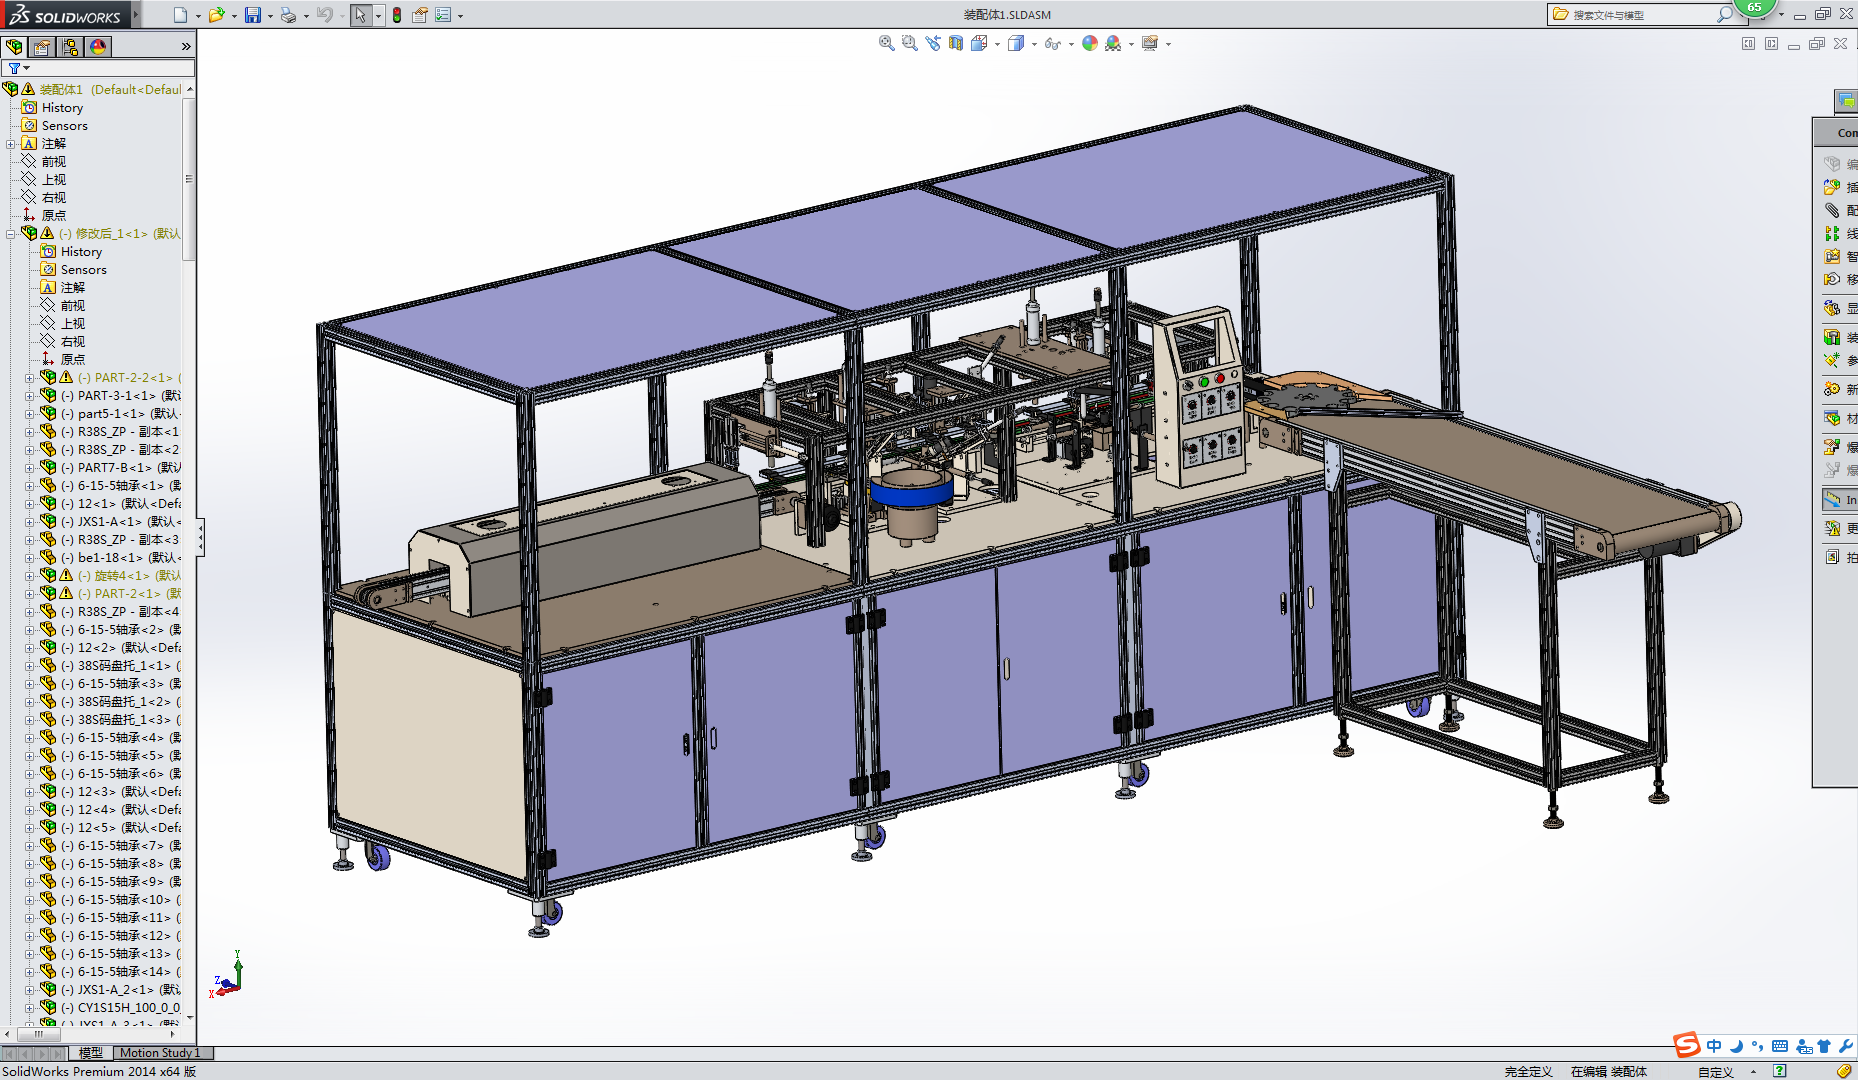Open the DisplayManager tab
Screen dimensions: 1858x1080
[x=98, y=47]
